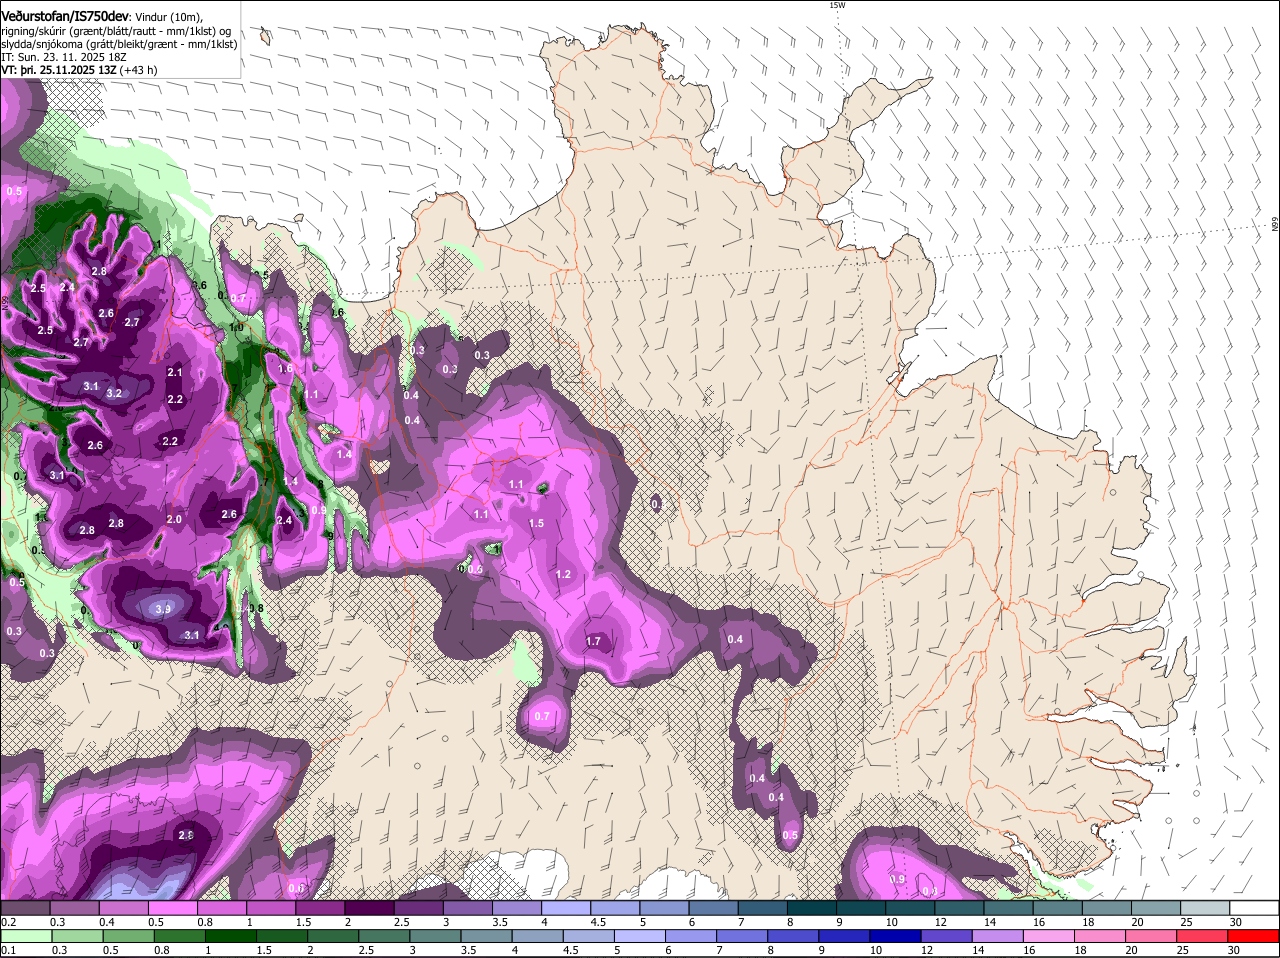Click the 25 swatch in the snow legend
The width and height of the screenshot is (1280, 958).
coord(1206,907)
